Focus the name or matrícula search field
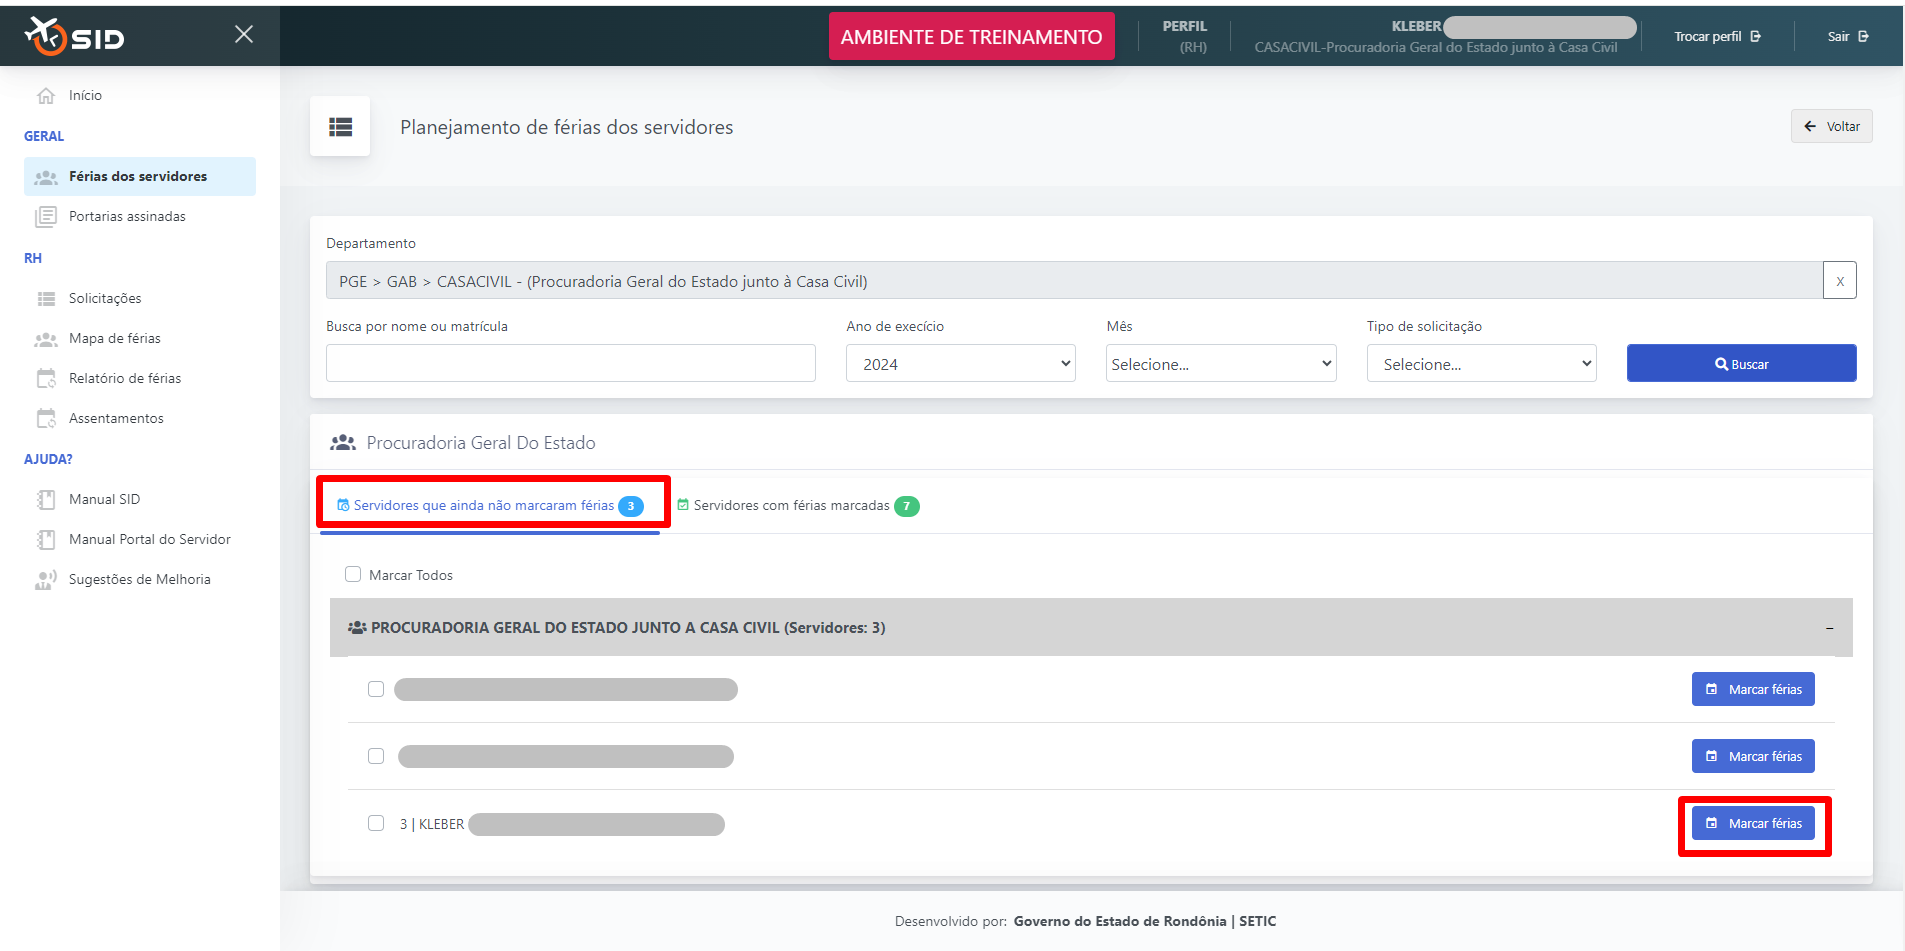Screen dimensions: 1905x951 point(570,364)
